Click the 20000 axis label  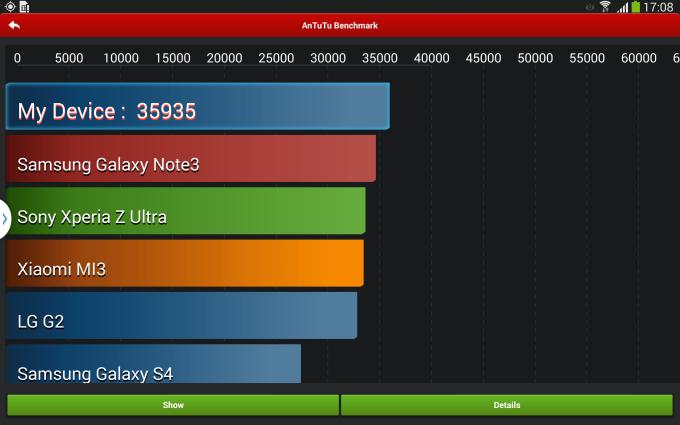tap(224, 58)
